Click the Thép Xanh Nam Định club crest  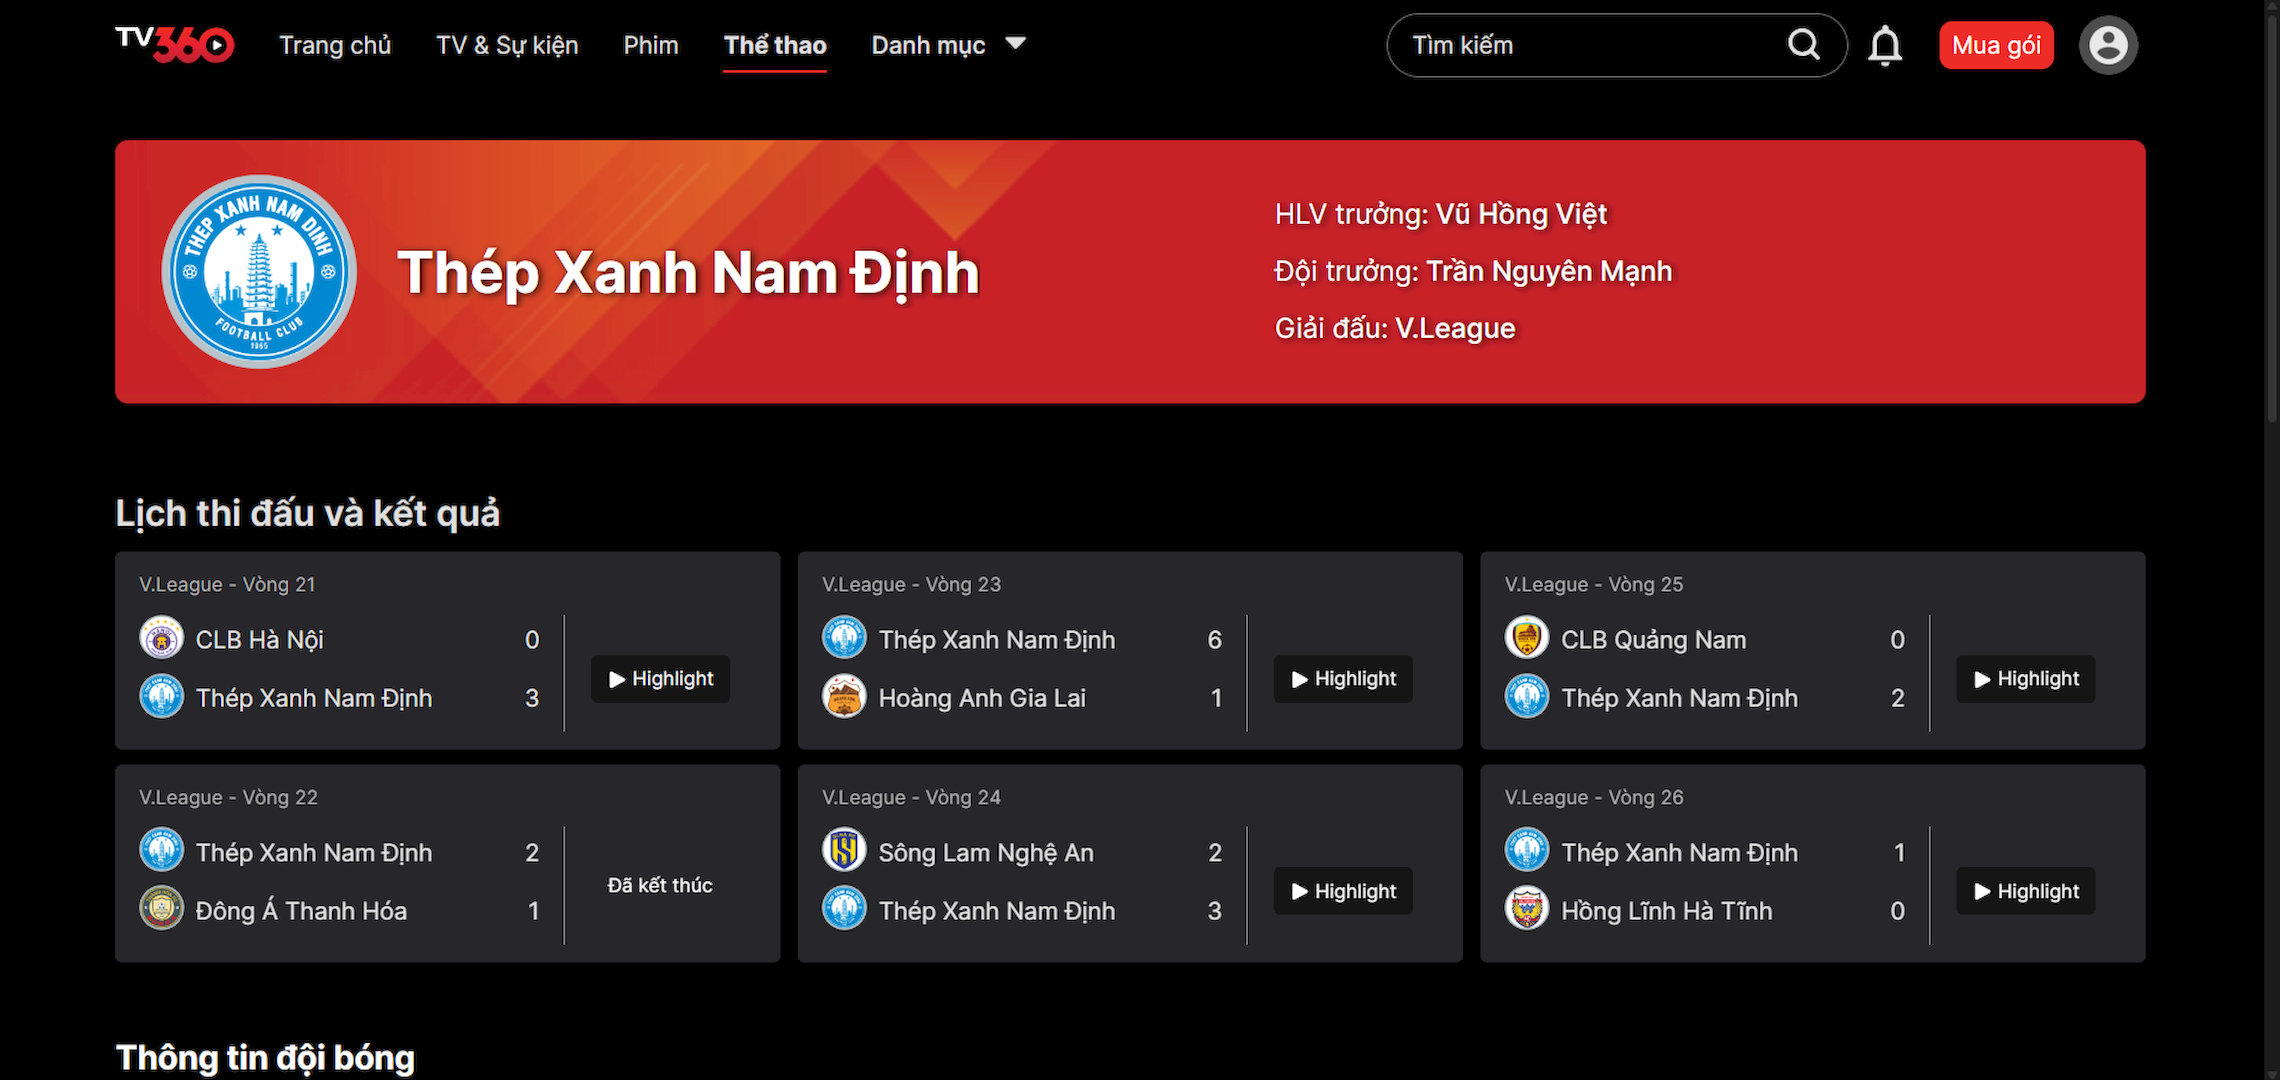[260, 272]
